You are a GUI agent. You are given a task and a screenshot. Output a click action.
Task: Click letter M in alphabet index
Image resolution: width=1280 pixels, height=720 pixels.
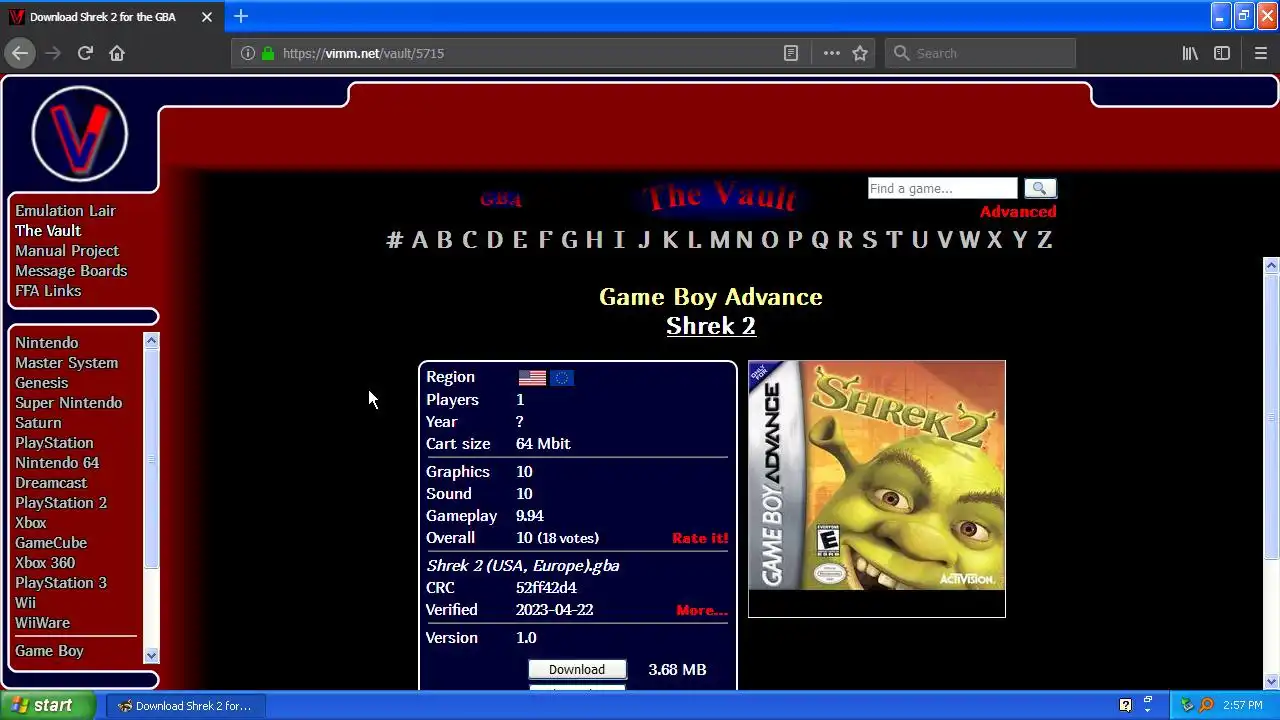720,240
